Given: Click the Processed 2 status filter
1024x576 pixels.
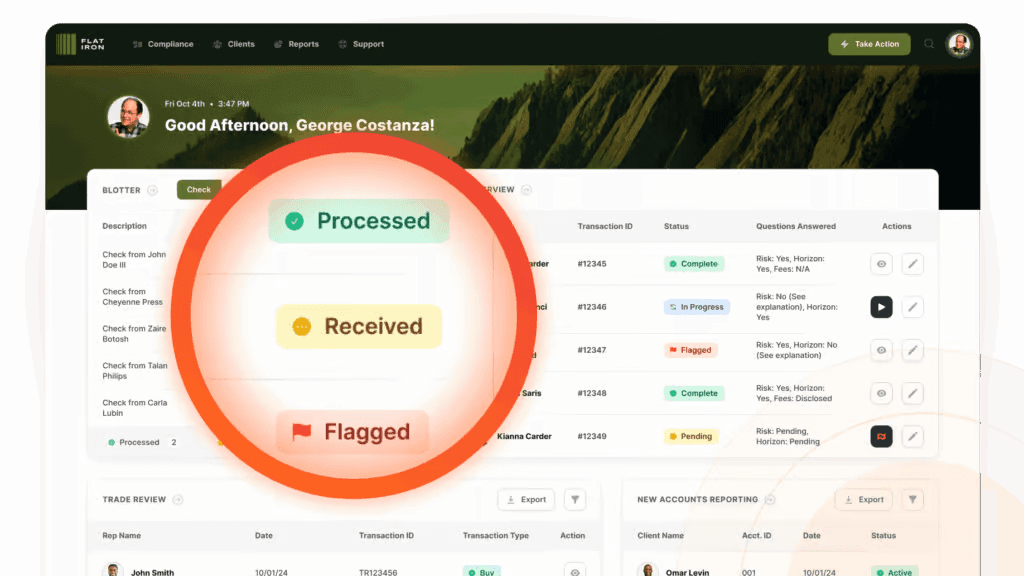Looking at the screenshot, I should [142, 442].
